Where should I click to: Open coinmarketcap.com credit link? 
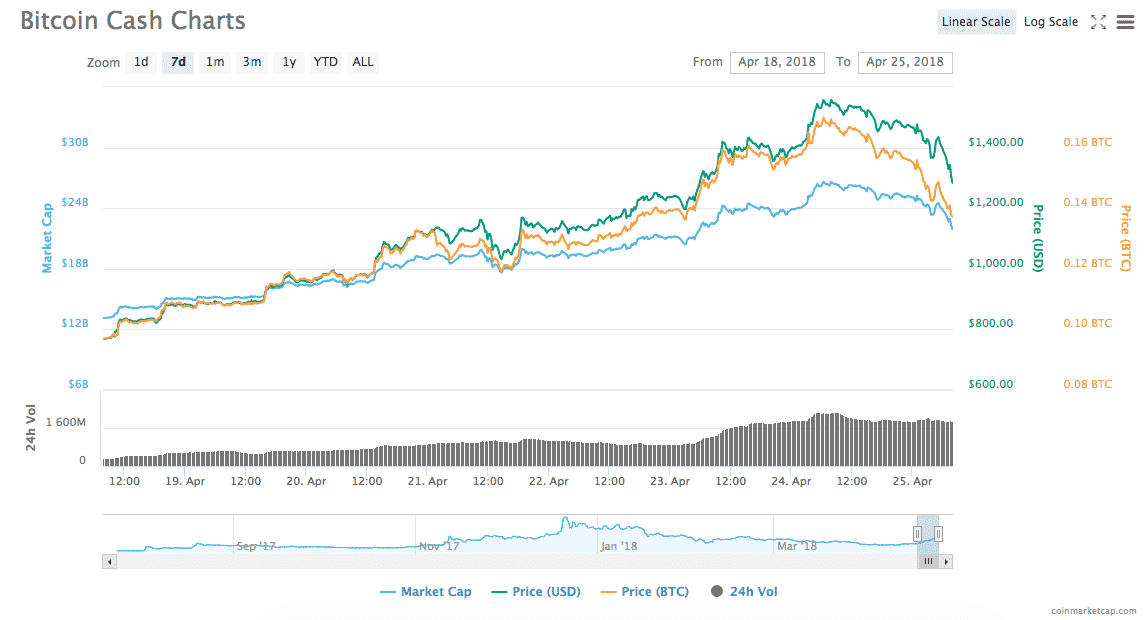pyautogui.click(x=1093, y=609)
